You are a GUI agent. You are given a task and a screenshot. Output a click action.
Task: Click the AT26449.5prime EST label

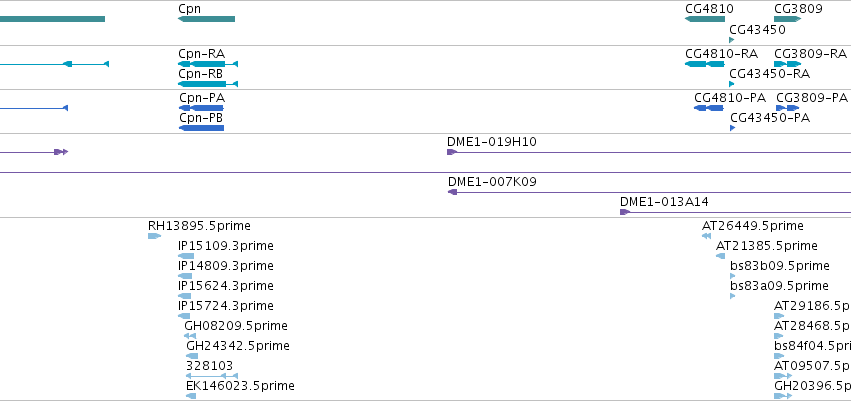[752, 225]
